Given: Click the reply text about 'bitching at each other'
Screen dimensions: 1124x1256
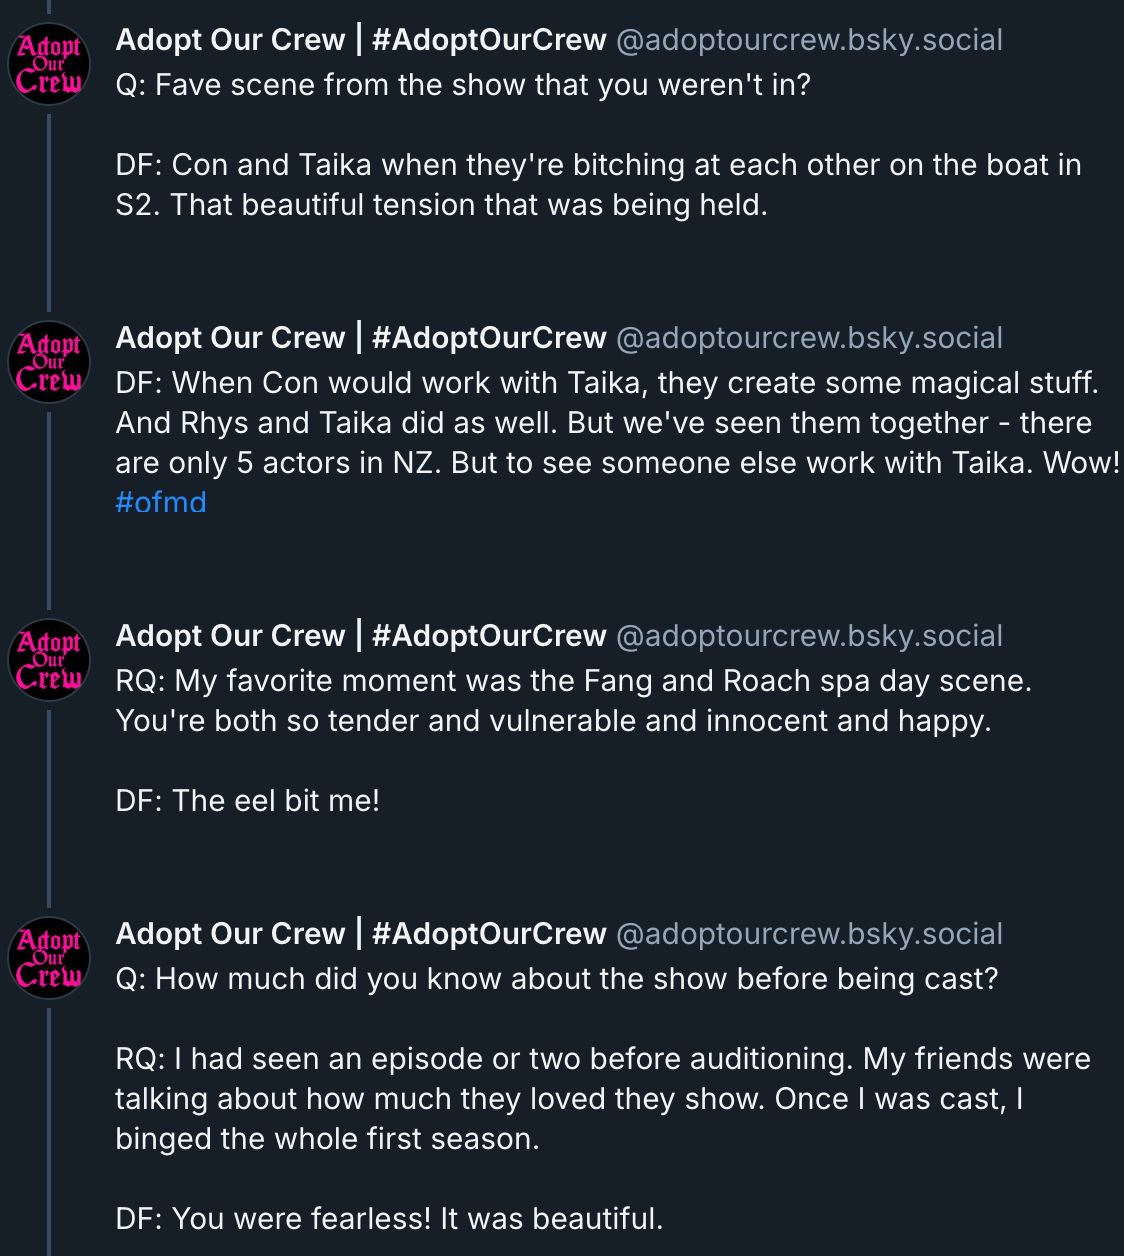Looking at the screenshot, I should 598,185.
